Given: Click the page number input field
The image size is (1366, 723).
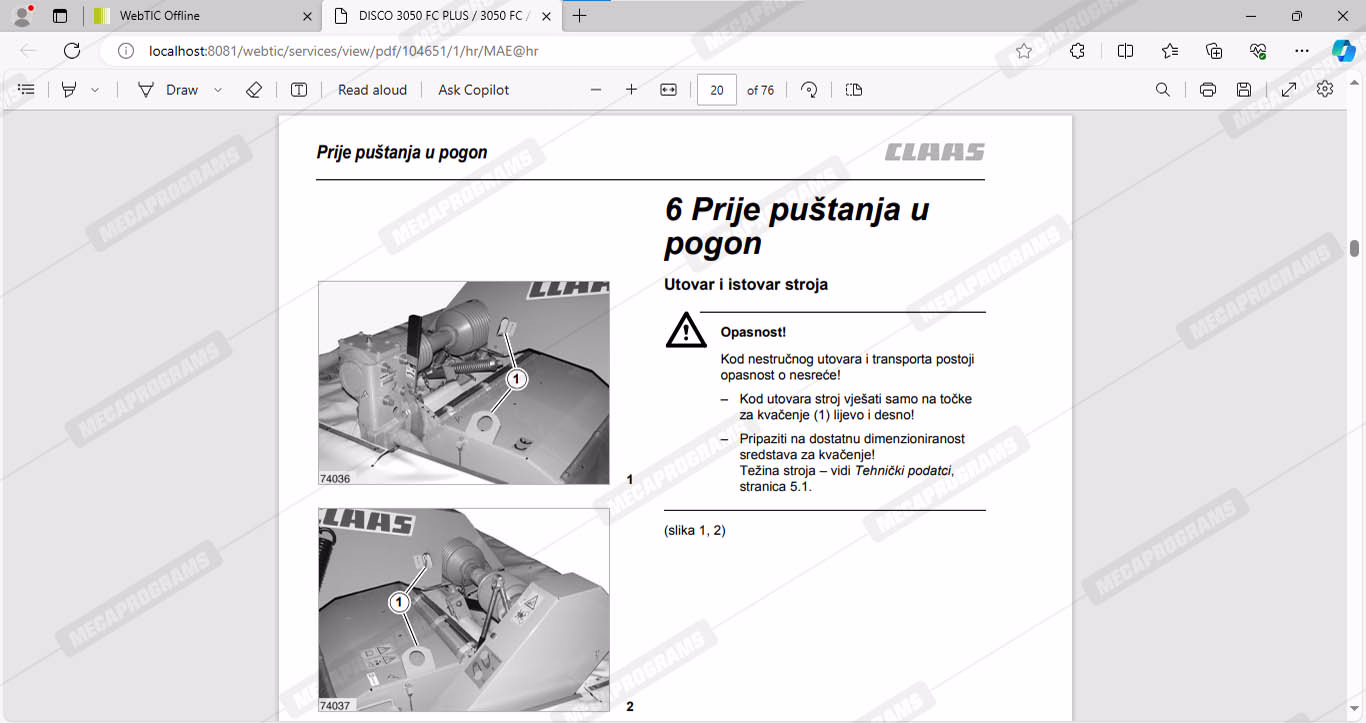Looking at the screenshot, I should tap(716, 90).
